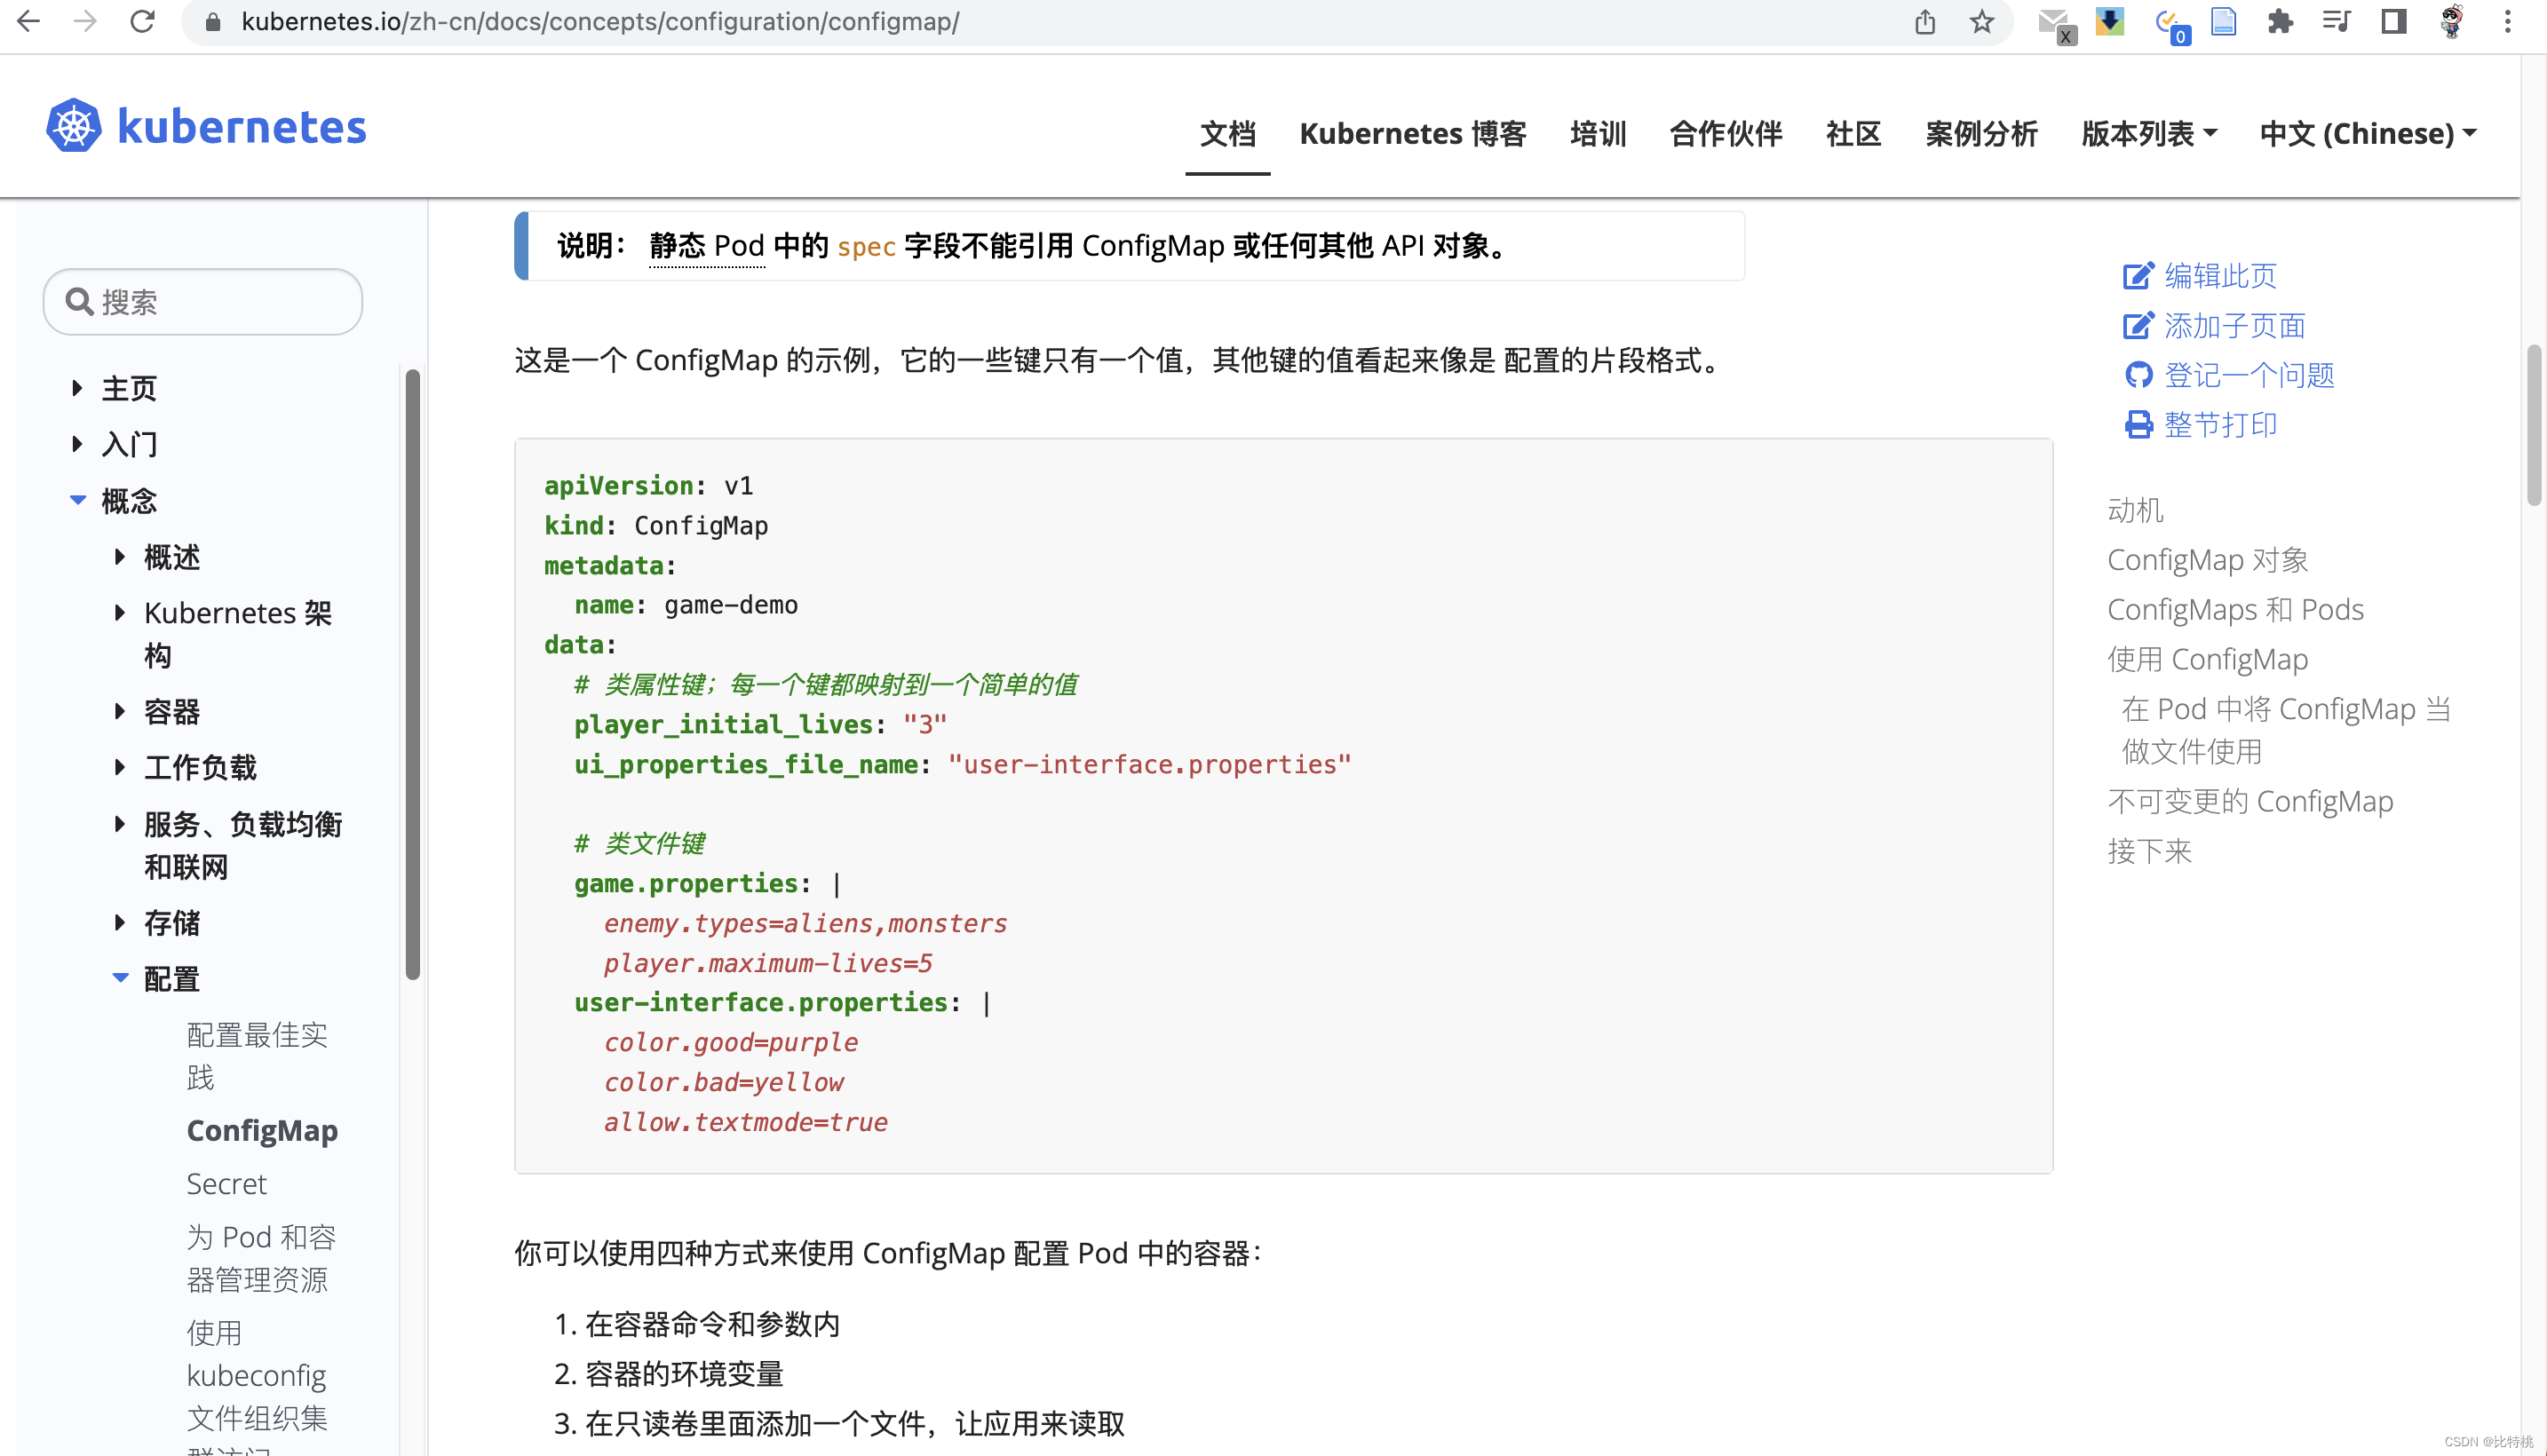This screenshot has width=2547, height=1456.
Task: Expand the Kubernetes 架构 tree node
Action: 119,612
